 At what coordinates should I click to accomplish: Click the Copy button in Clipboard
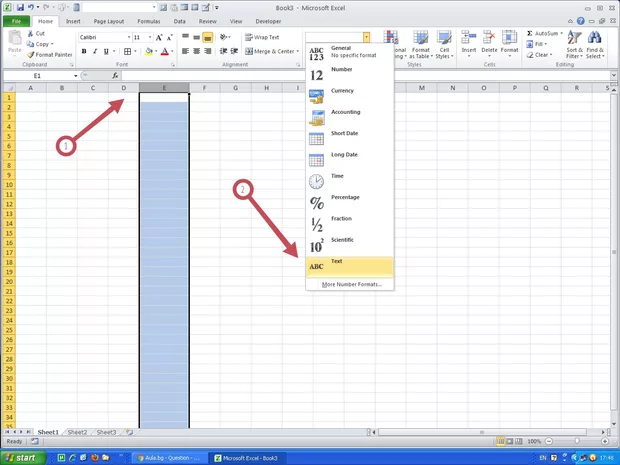tap(38, 44)
